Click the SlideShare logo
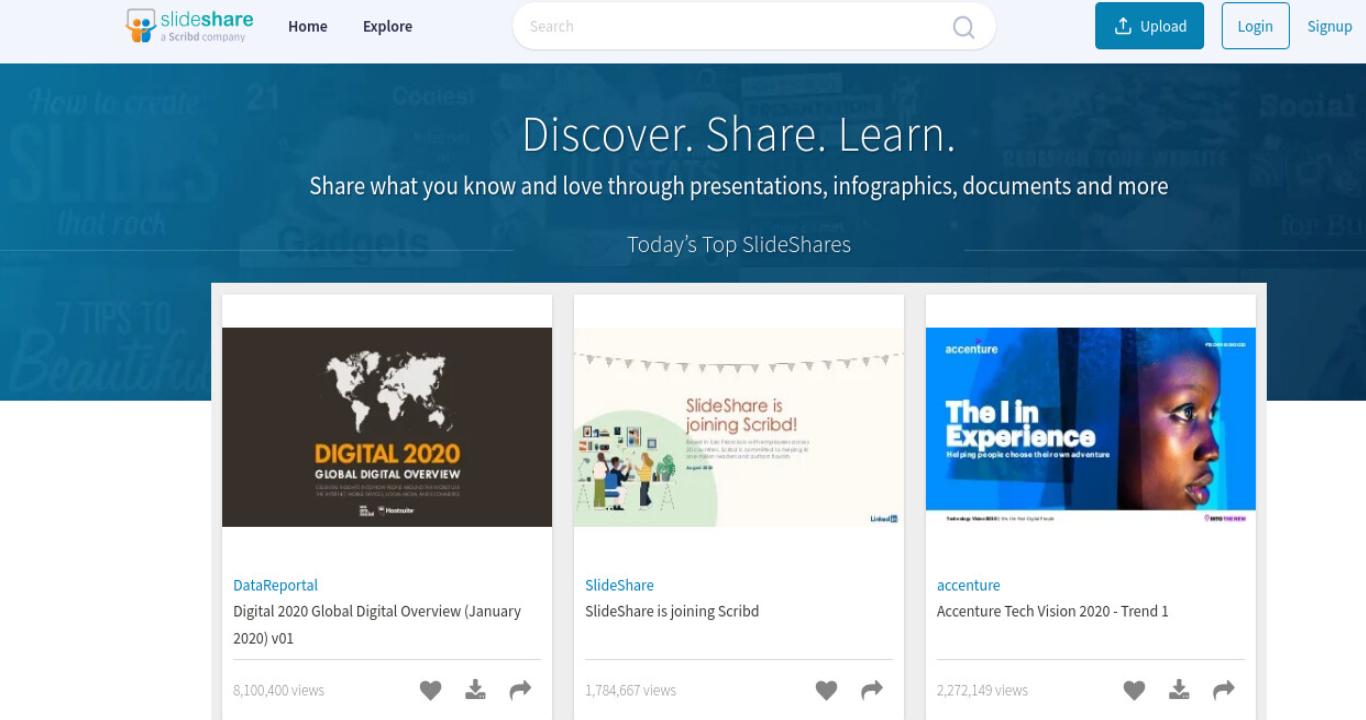 [190, 26]
